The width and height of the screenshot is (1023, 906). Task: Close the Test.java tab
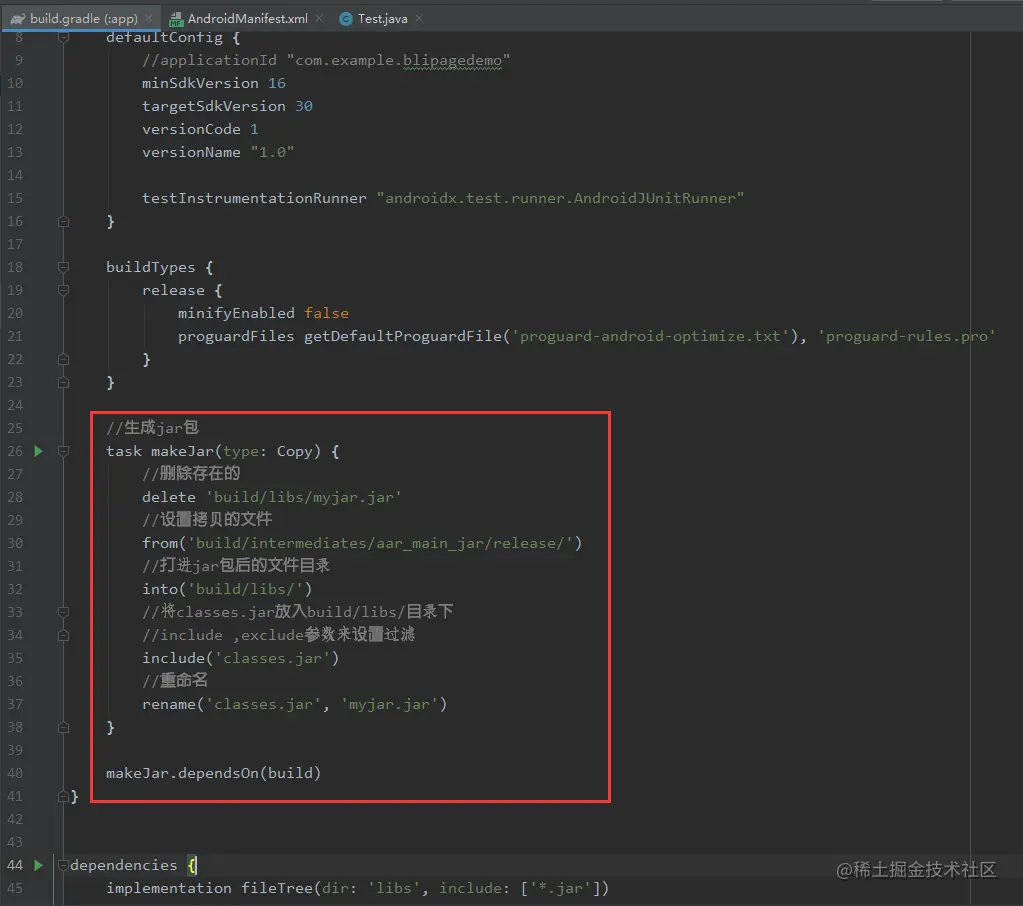tap(419, 18)
